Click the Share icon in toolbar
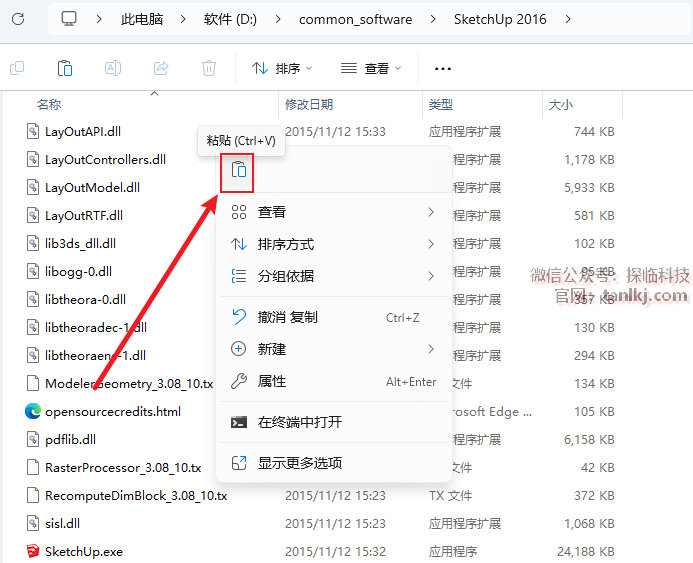693x563 pixels. (161, 68)
